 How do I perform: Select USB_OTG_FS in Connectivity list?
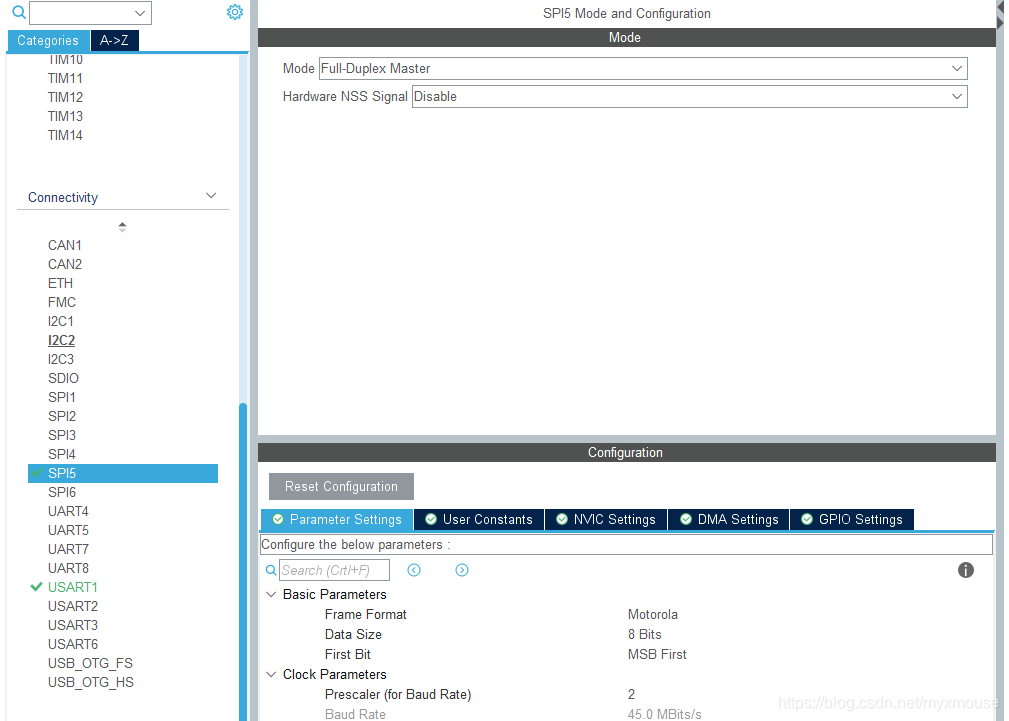point(90,663)
